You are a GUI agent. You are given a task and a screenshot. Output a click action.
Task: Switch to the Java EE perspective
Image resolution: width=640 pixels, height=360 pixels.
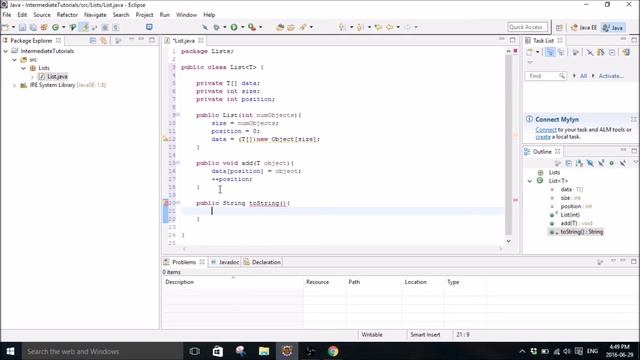[x=584, y=27]
